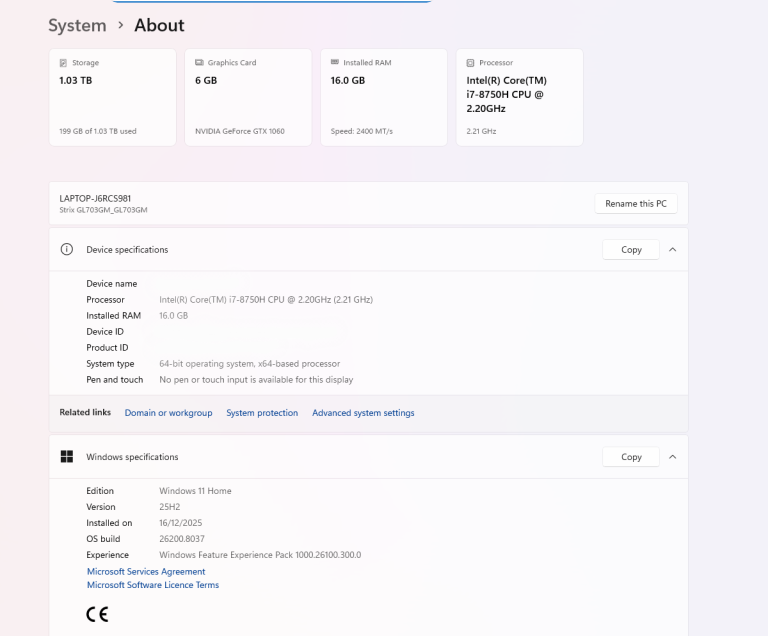This screenshot has width=768, height=636.
Task: Click the Processor icon in the top card
Action: [x=470, y=62]
